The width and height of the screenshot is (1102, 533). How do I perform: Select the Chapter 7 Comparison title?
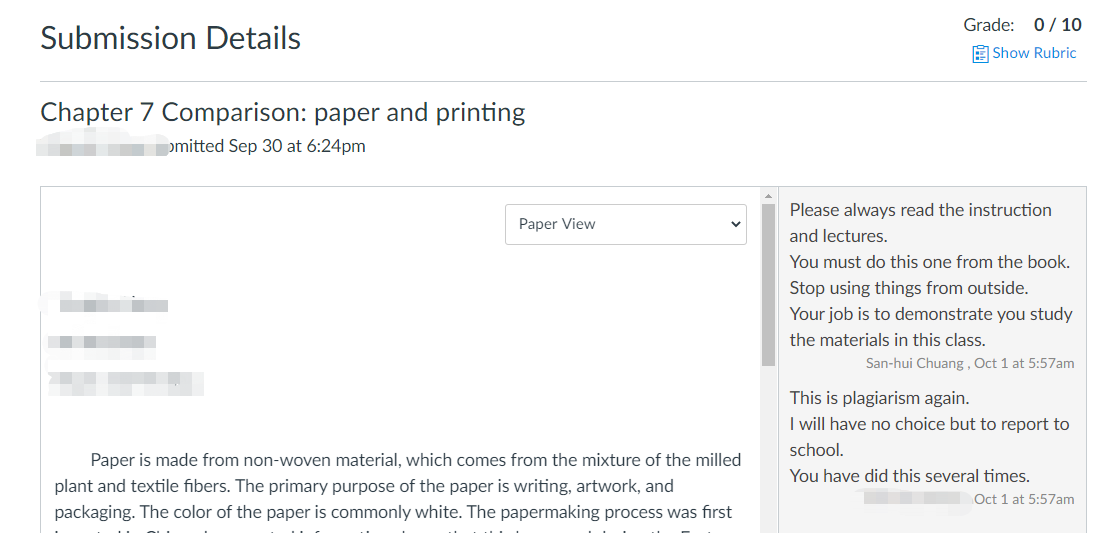283,113
